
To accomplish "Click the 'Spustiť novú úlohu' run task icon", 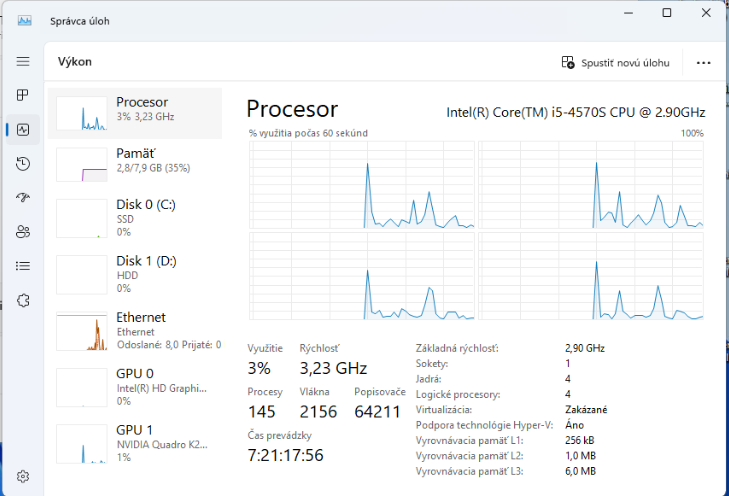I will pyautogui.click(x=568, y=62).
